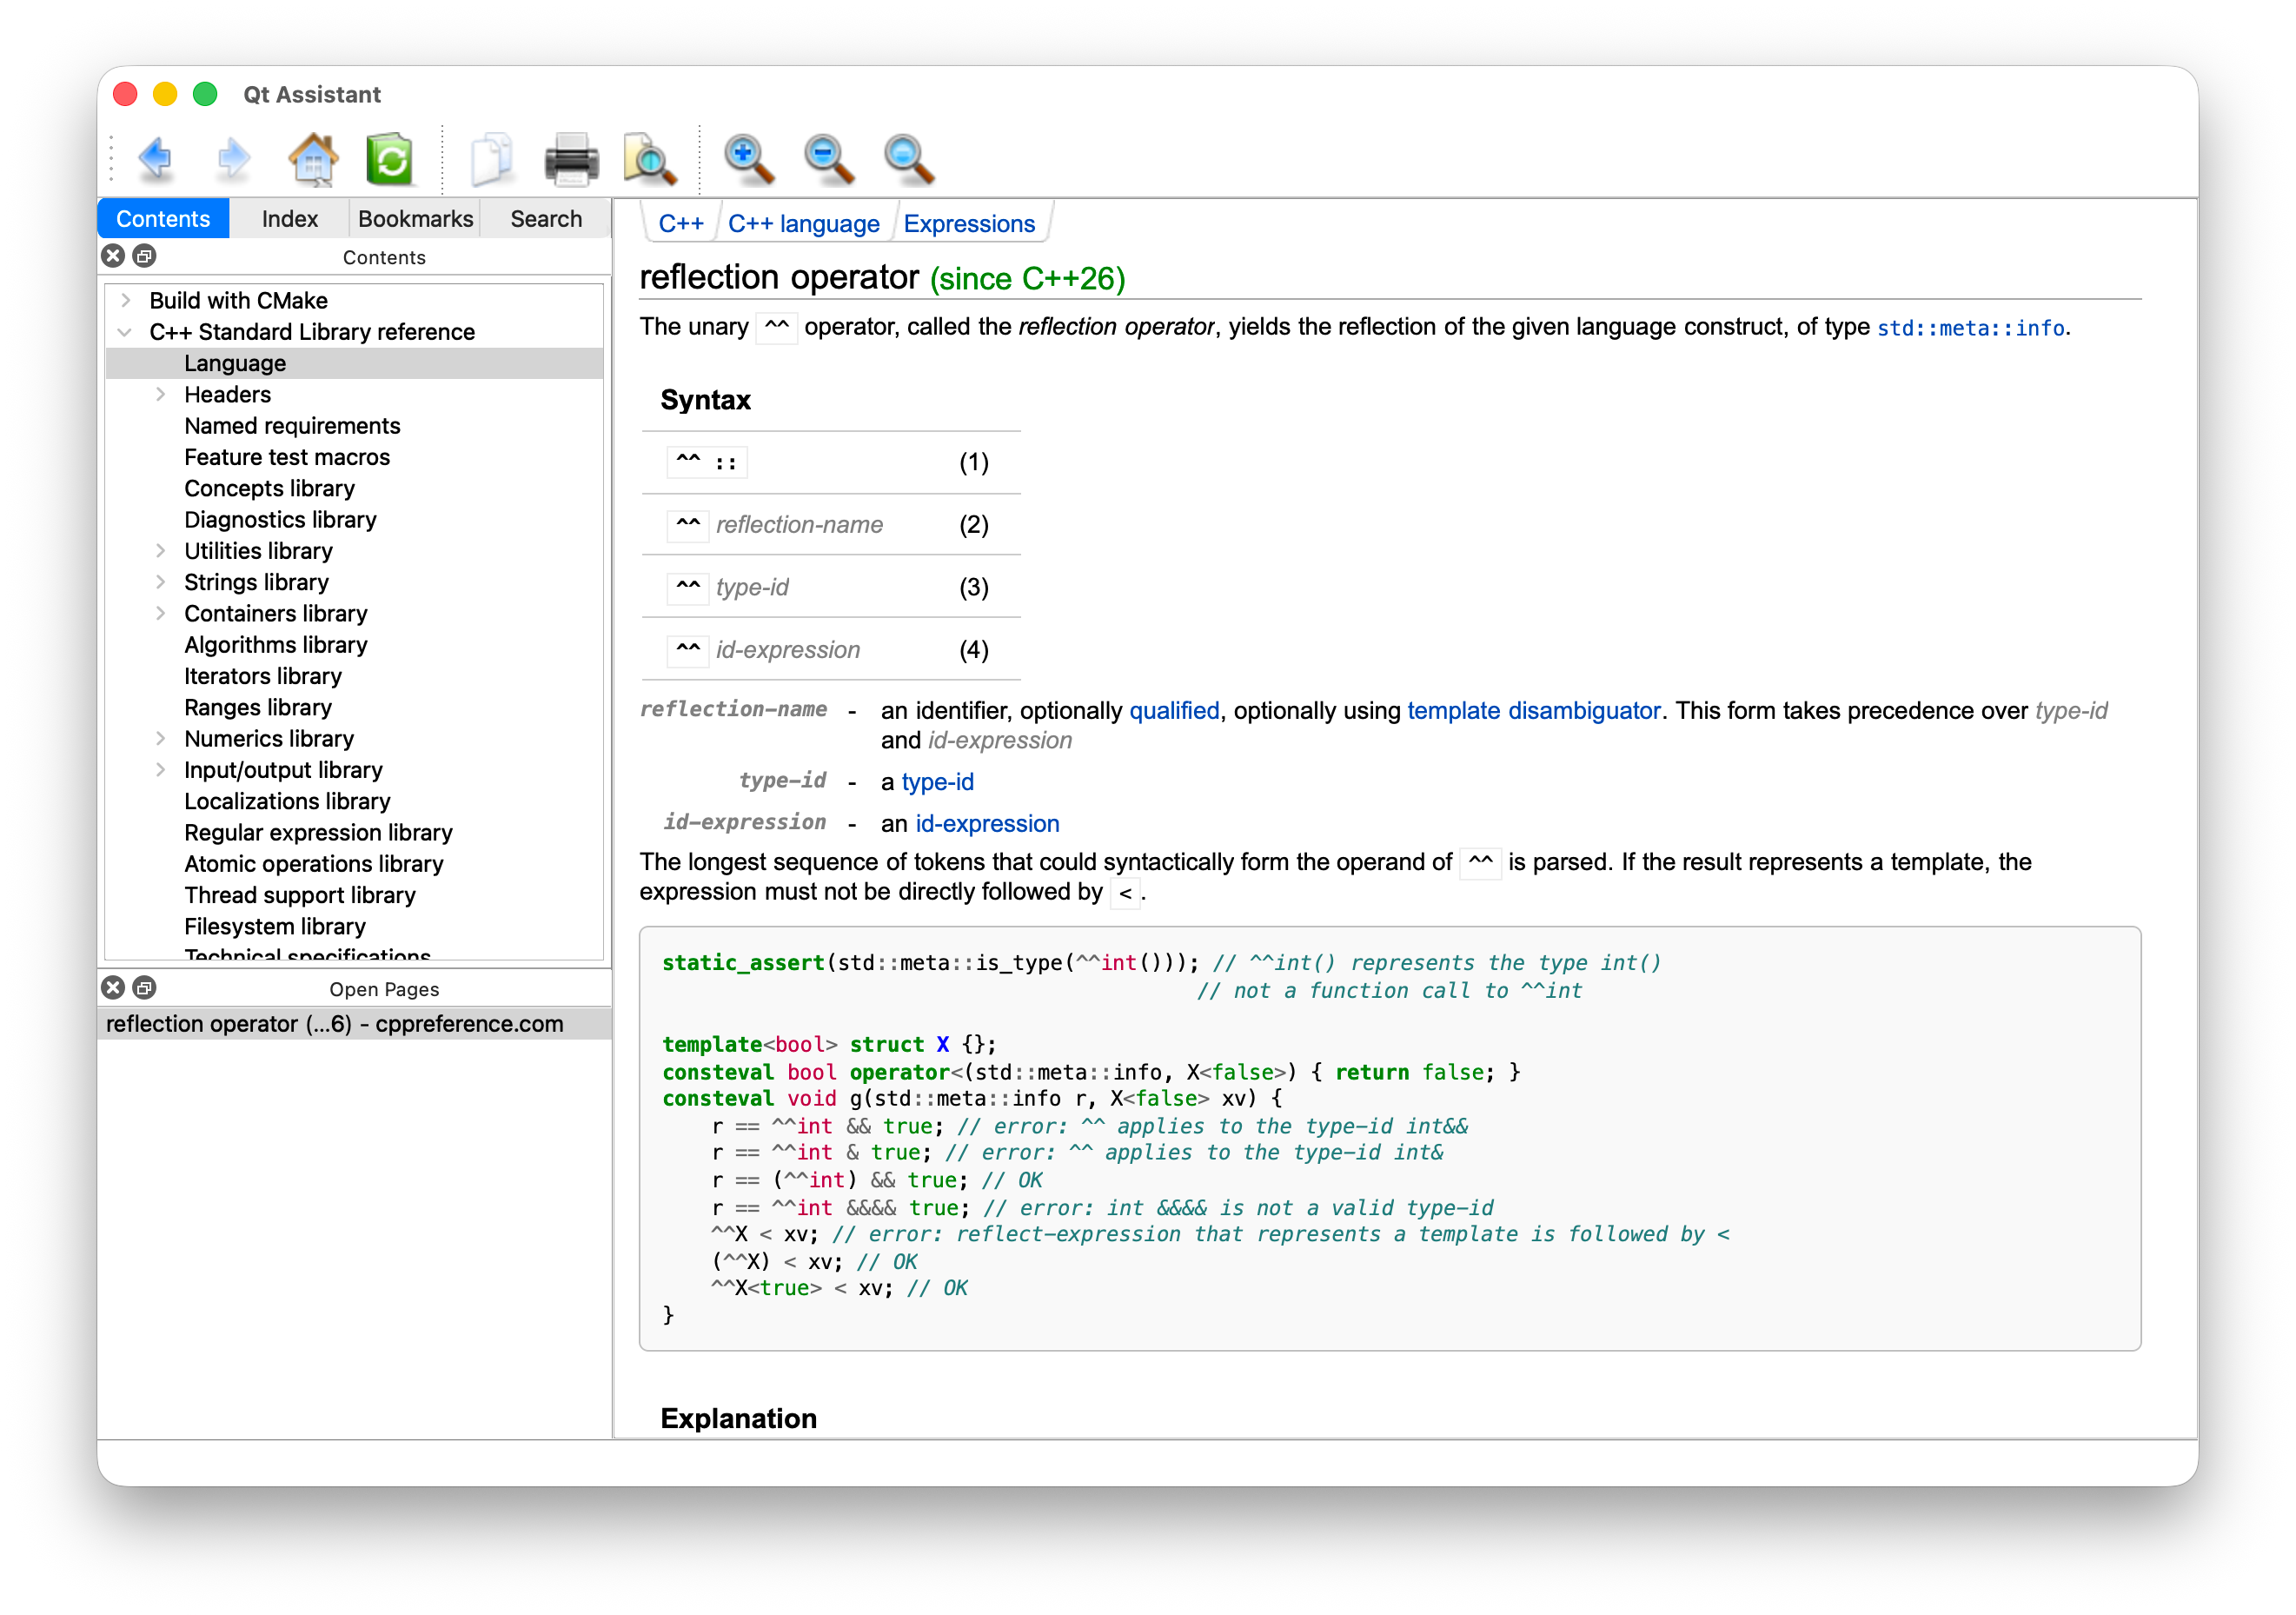Click the Copy selected text icon

[491, 159]
